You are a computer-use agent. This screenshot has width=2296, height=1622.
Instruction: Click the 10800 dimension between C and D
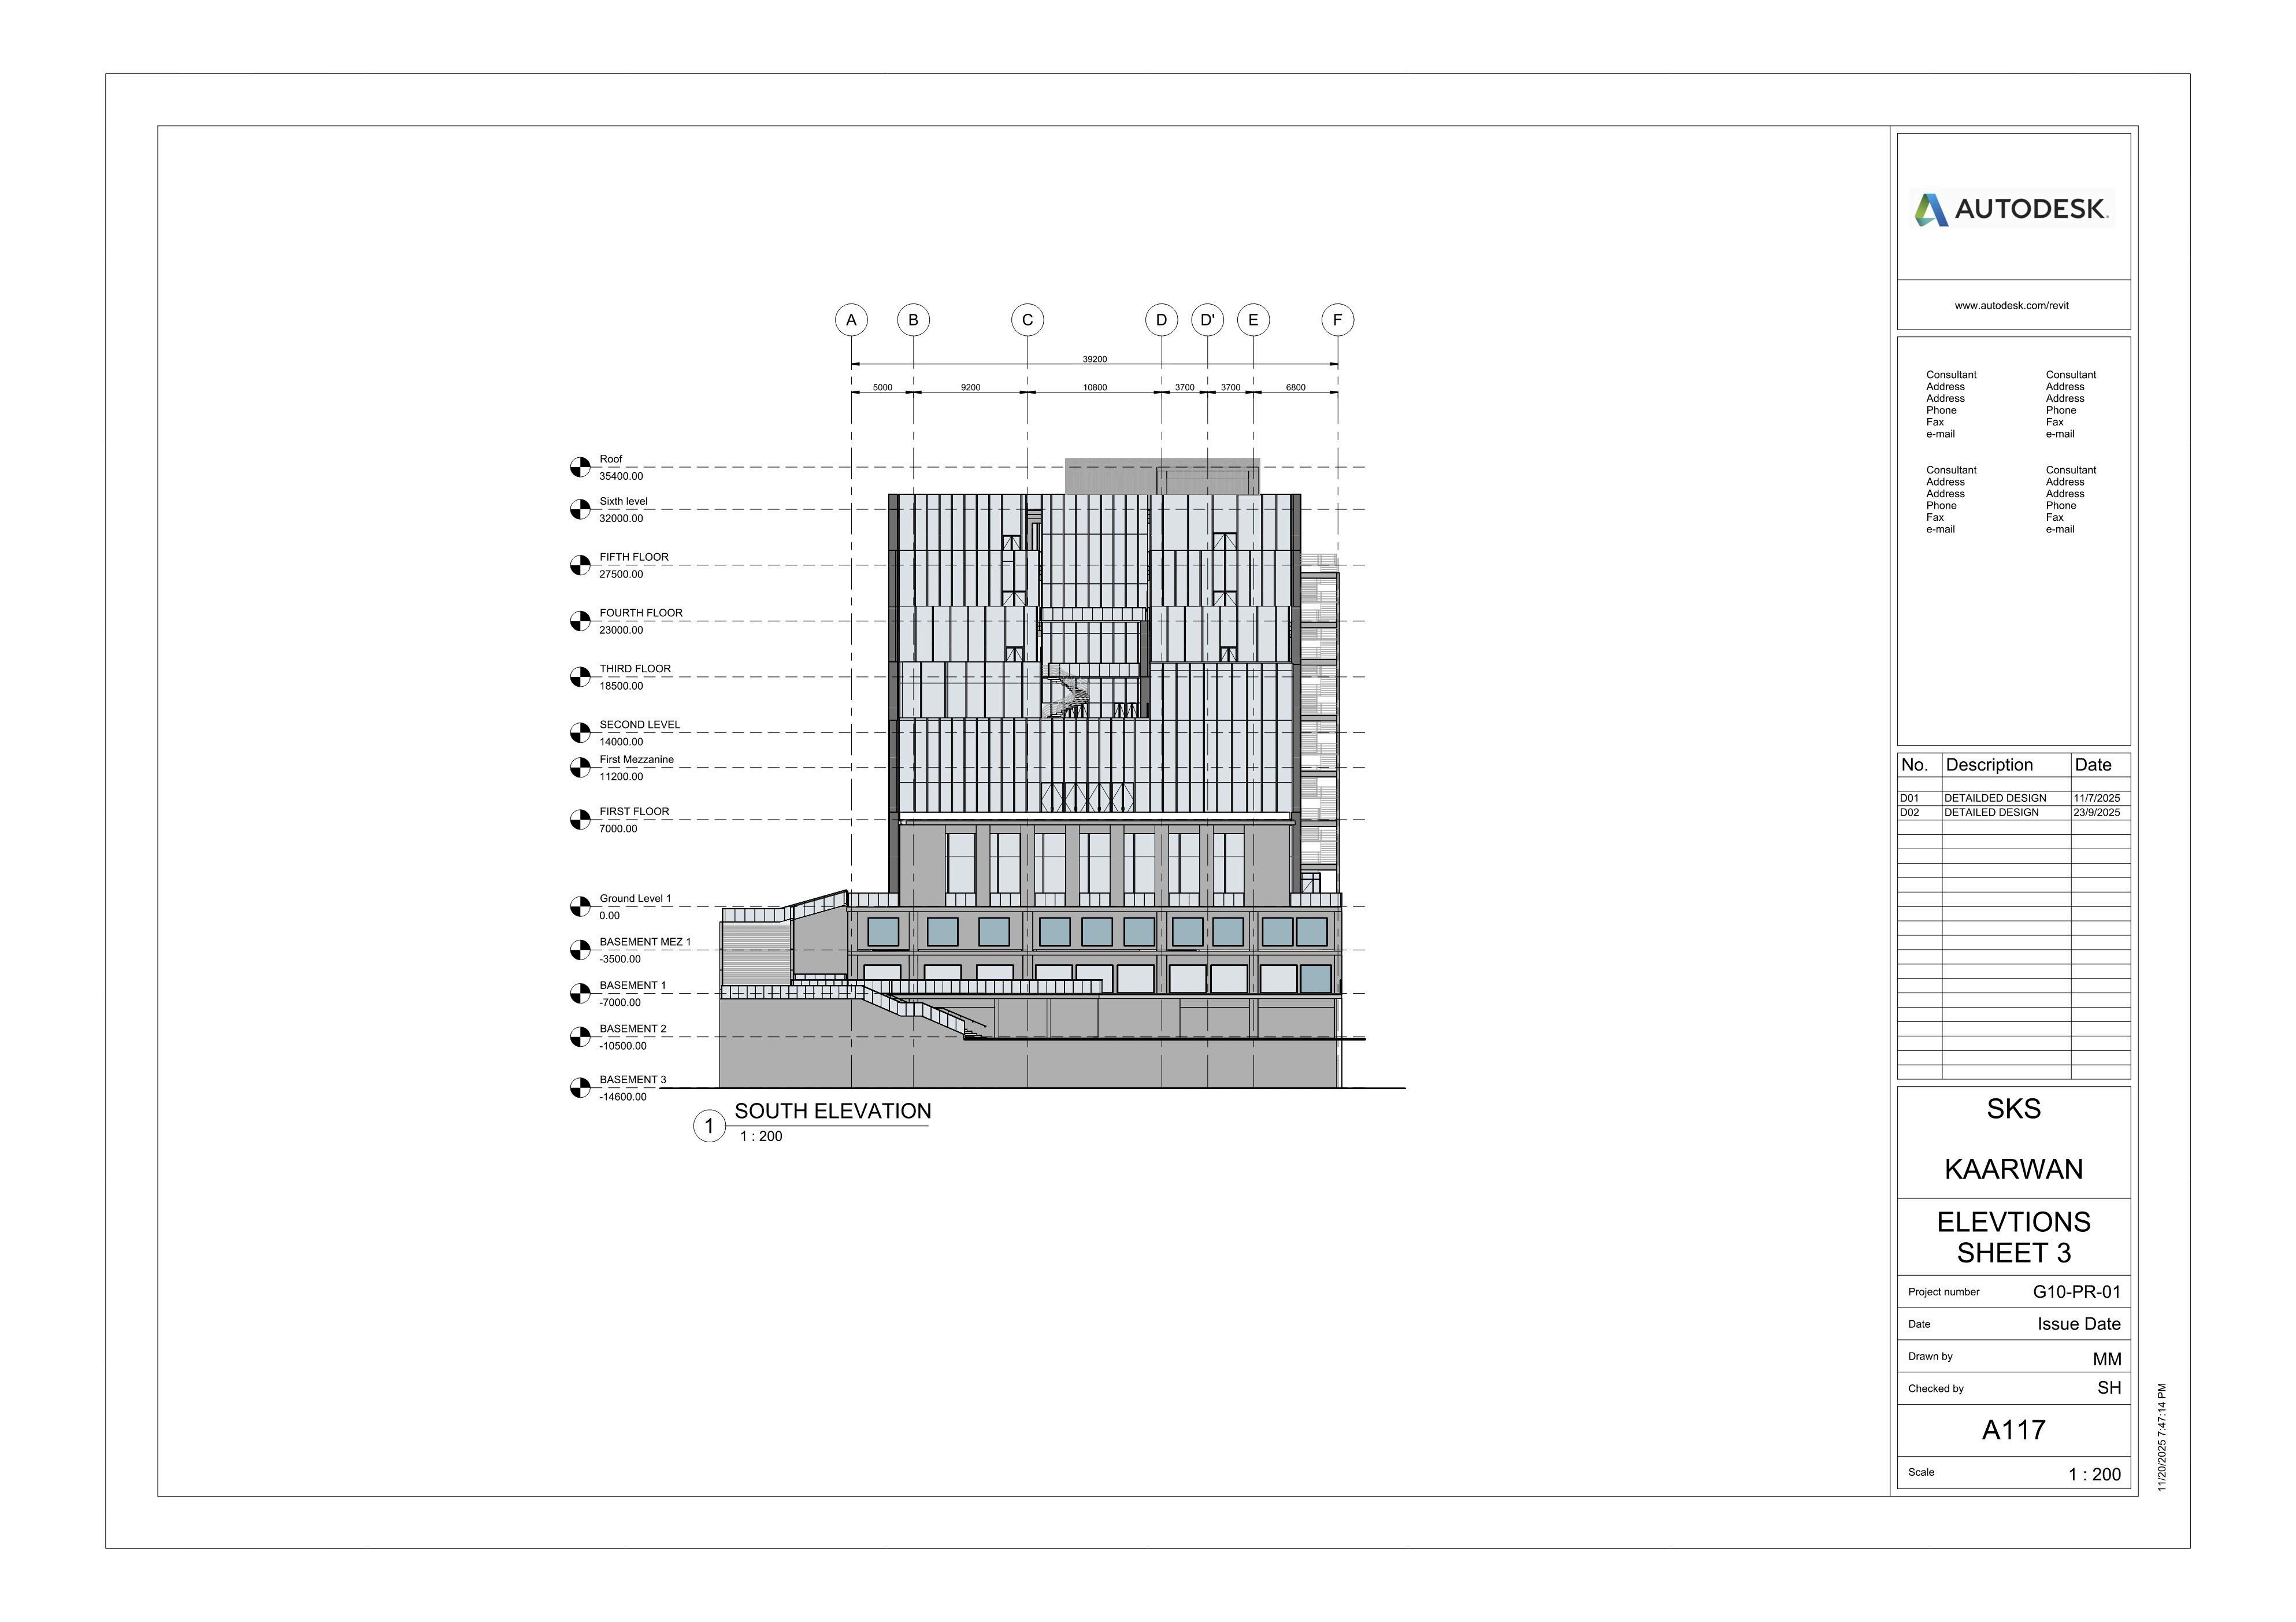[1094, 387]
